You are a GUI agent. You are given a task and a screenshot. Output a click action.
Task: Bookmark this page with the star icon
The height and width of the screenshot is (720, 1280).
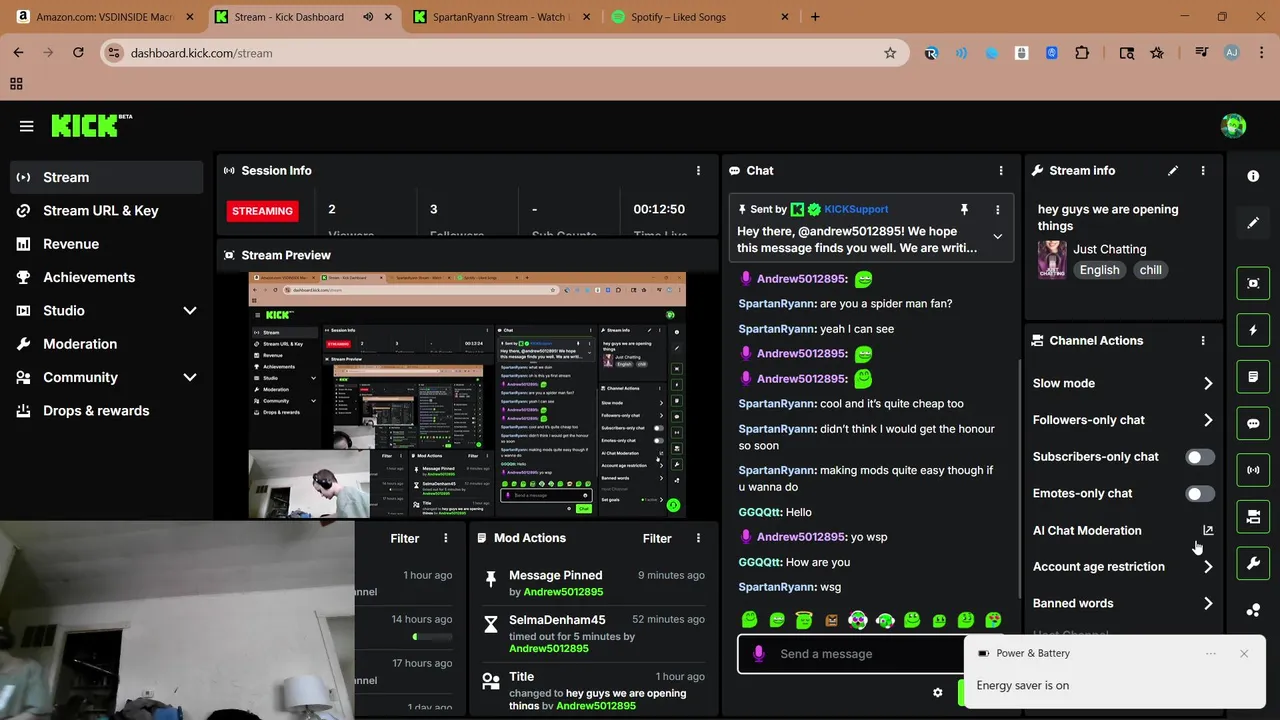click(x=890, y=53)
